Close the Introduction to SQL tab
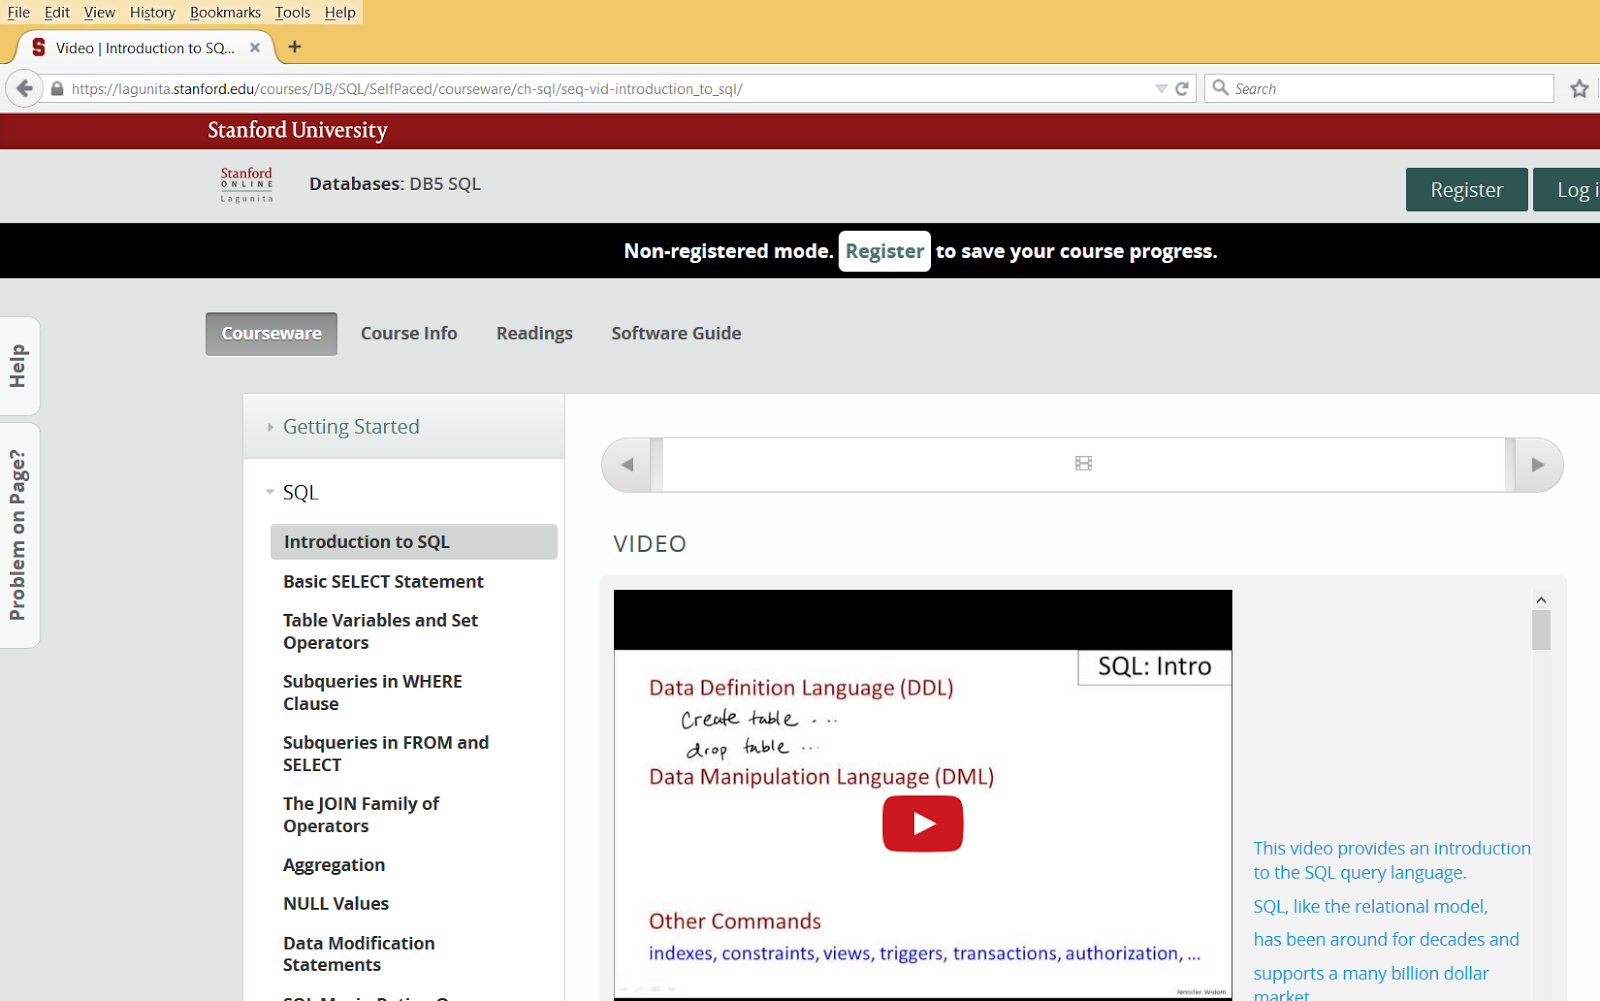 (255, 47)
